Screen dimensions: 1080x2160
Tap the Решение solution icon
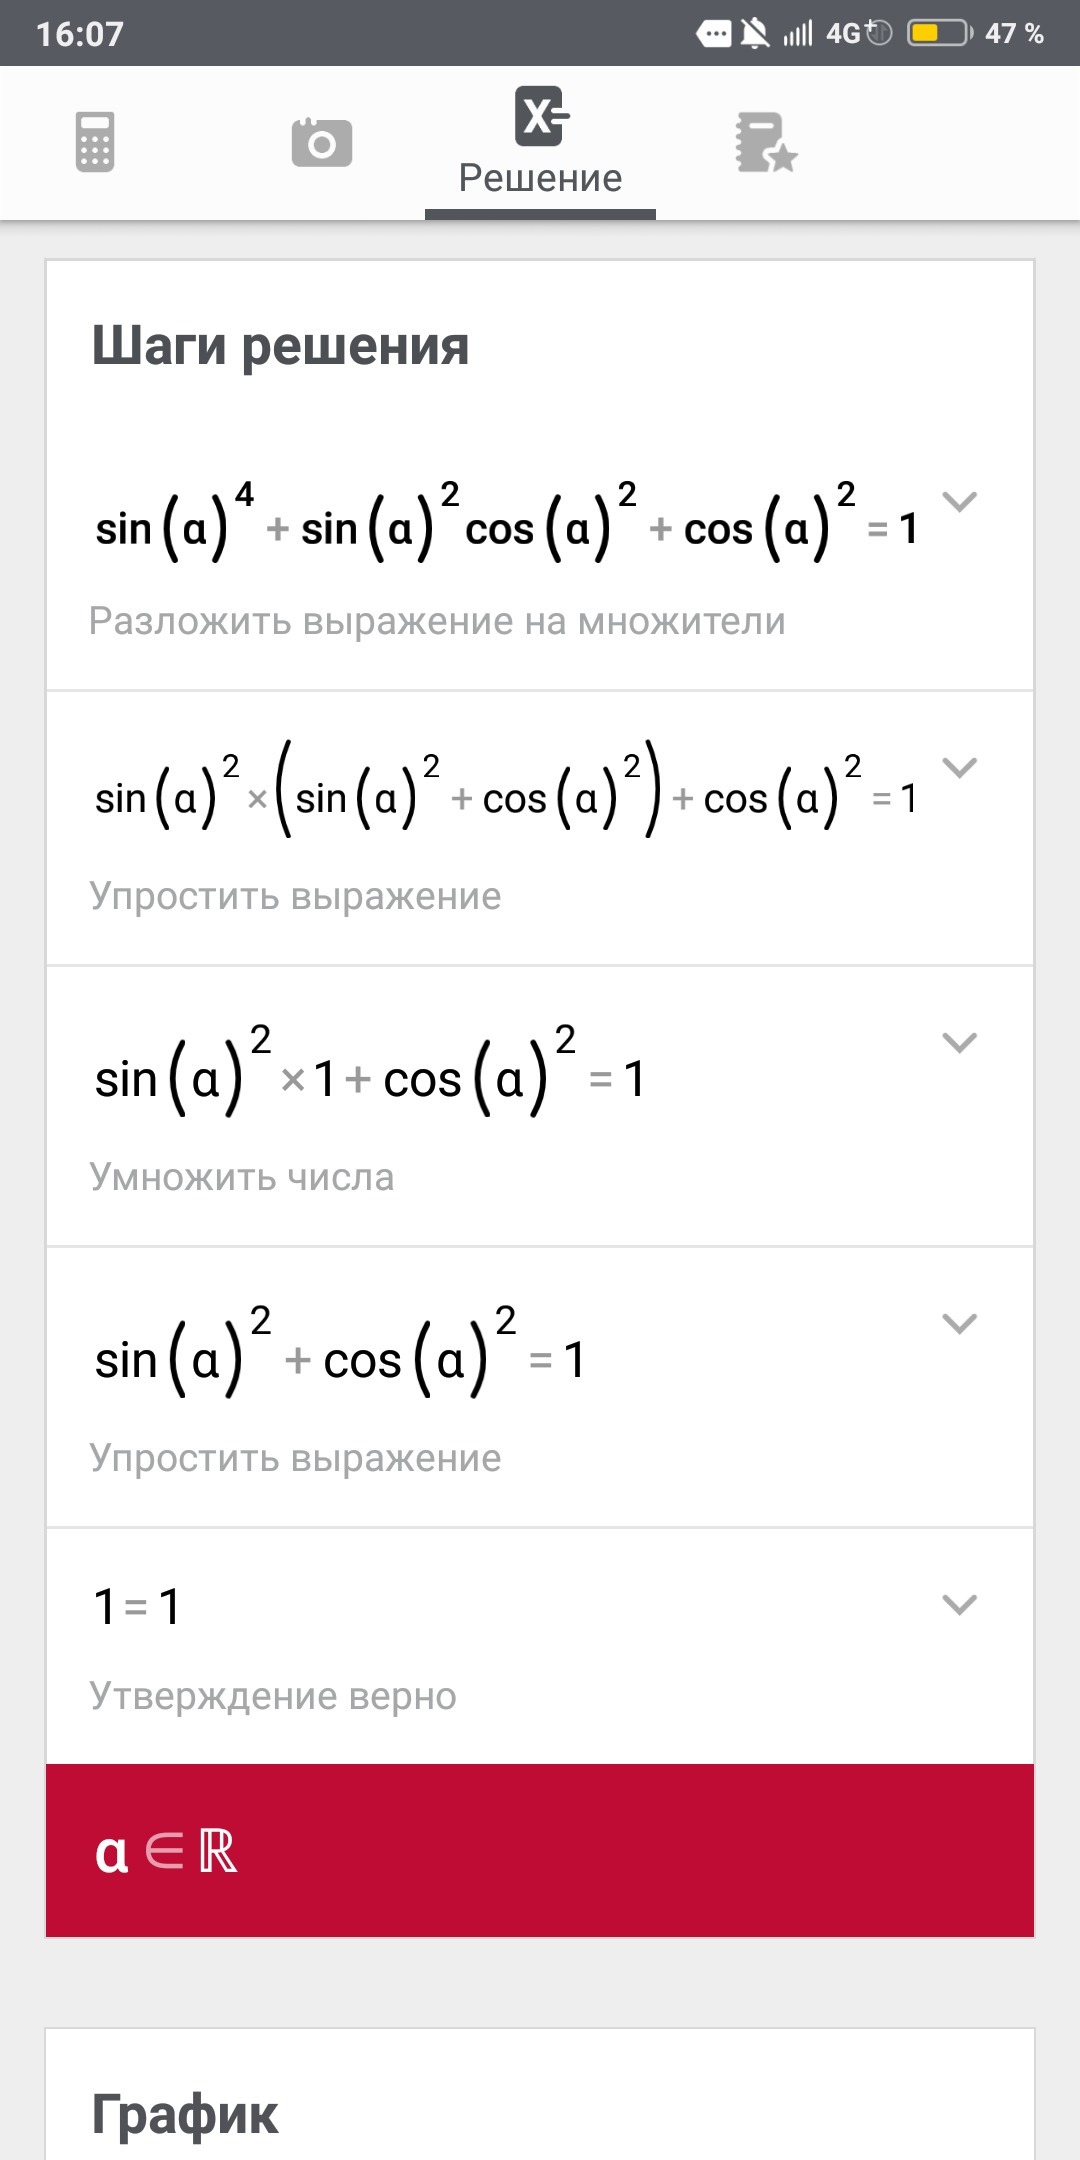[541, 116]
